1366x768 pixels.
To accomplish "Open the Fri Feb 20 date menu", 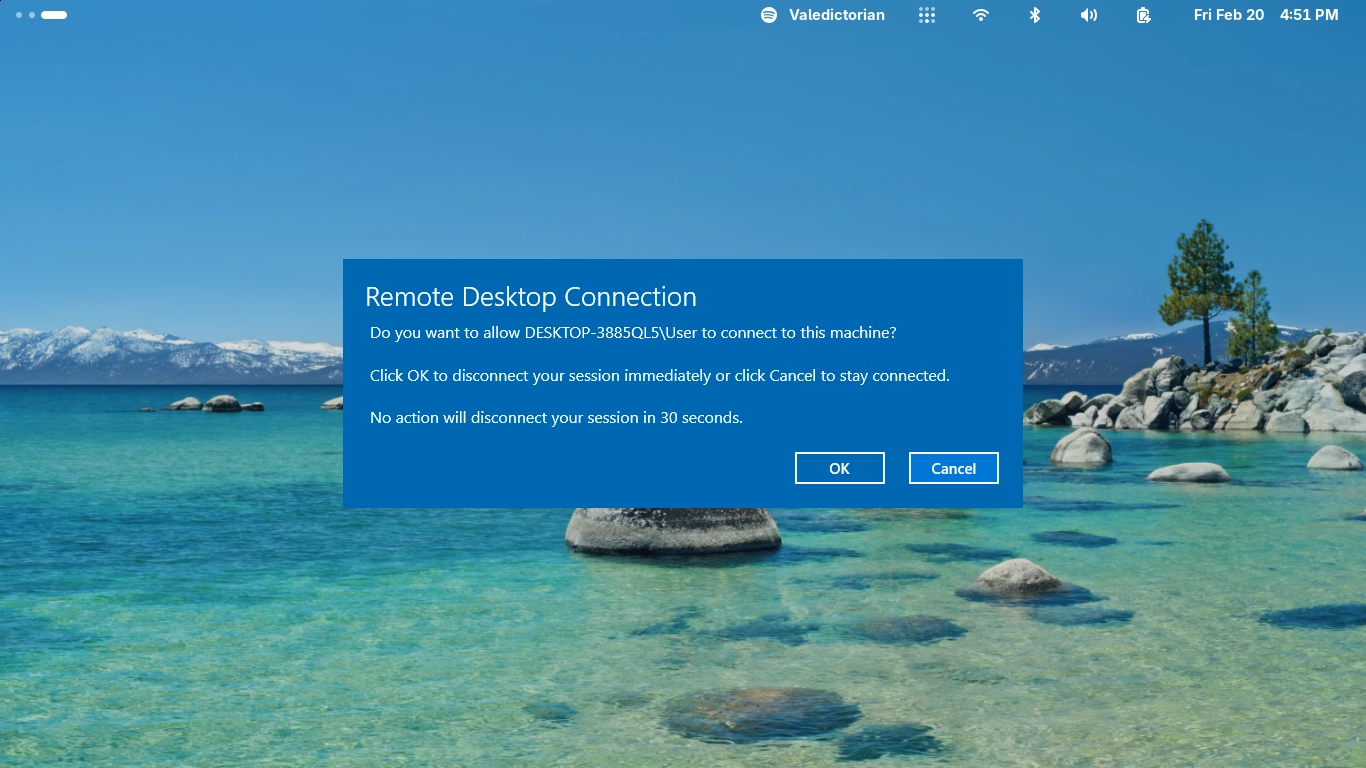I will click(1228, 15).
